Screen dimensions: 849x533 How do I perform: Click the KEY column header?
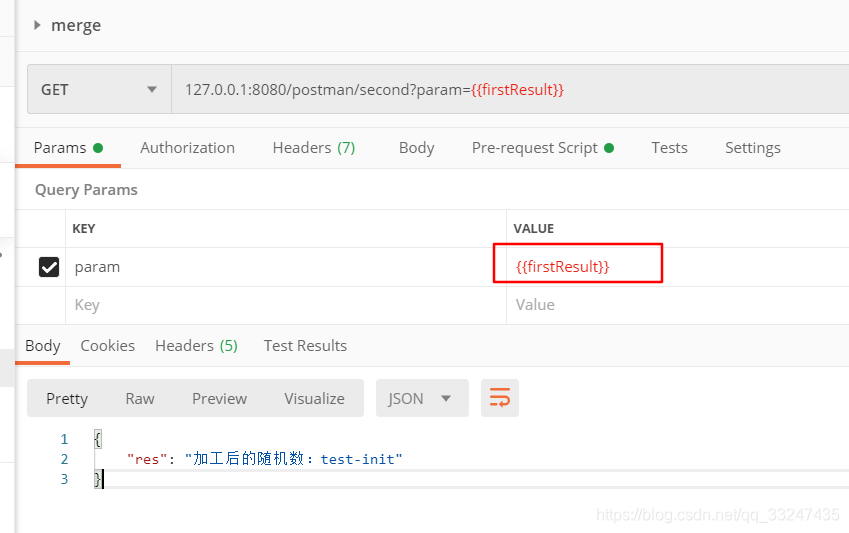tap(84, 229)
